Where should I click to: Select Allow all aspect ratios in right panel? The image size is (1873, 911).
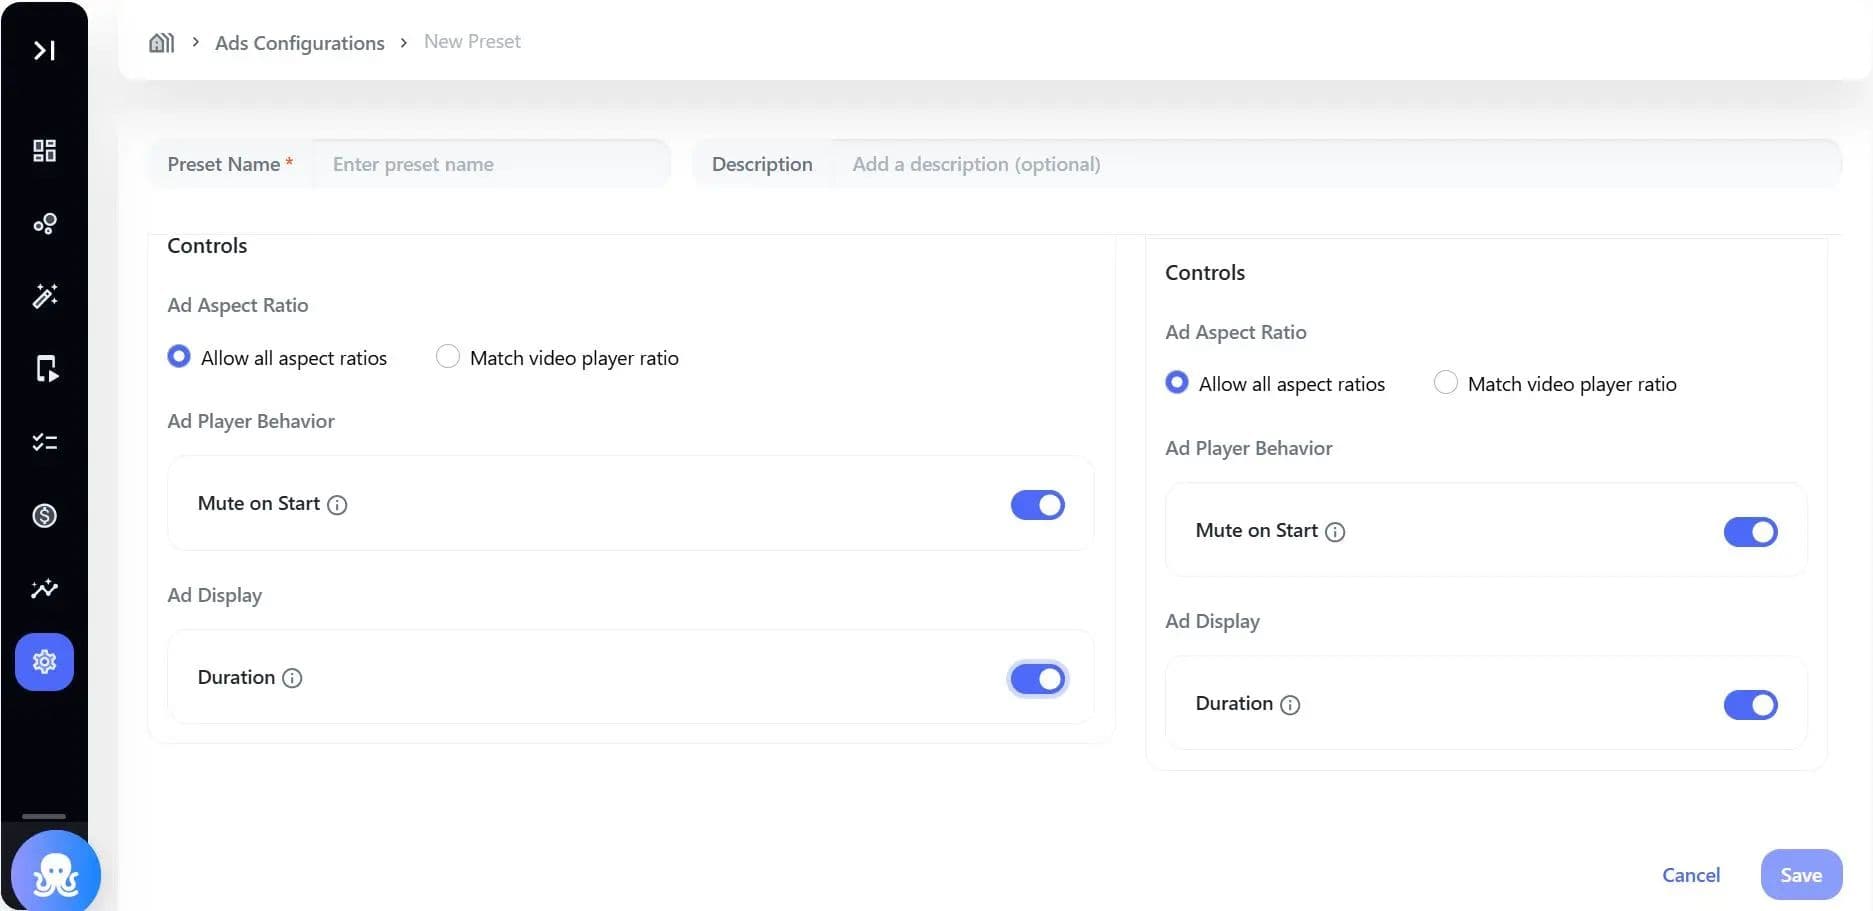(x=1177, y=383)
